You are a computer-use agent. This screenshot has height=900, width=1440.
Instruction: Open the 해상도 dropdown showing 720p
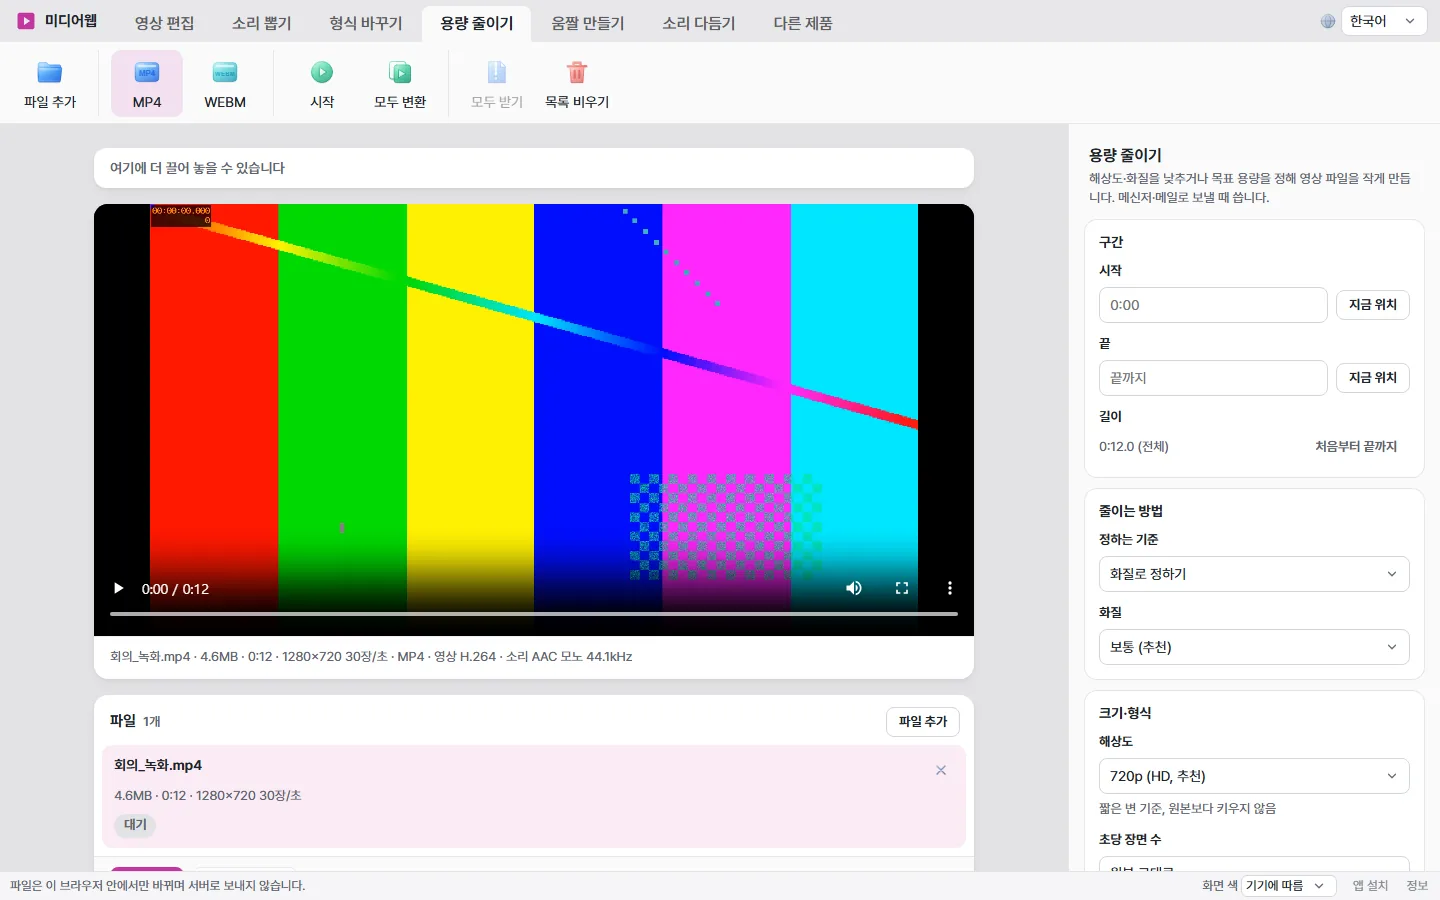(x=1254, y=776)
